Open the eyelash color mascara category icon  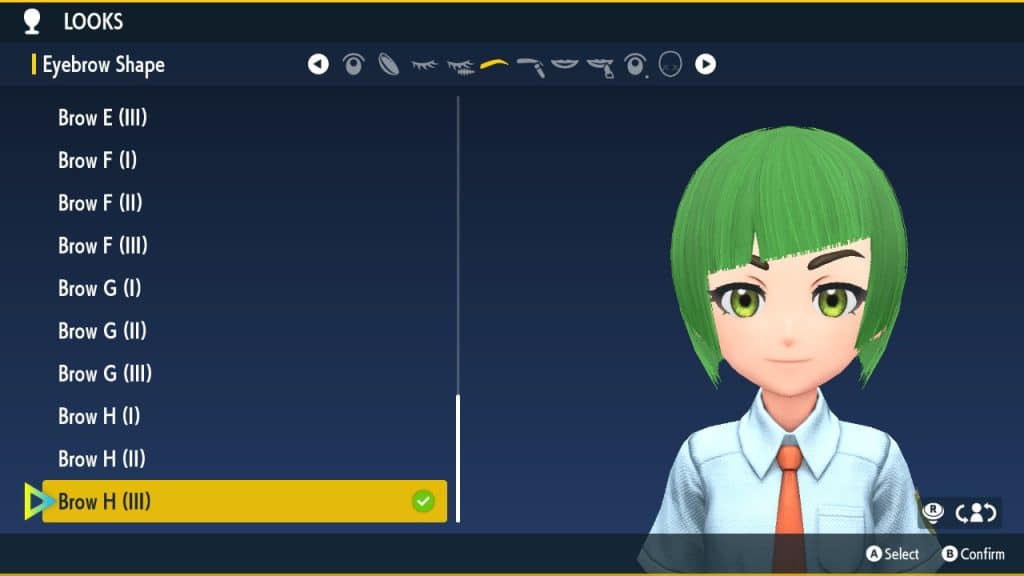pyautogui.click(x=460, y=67)
